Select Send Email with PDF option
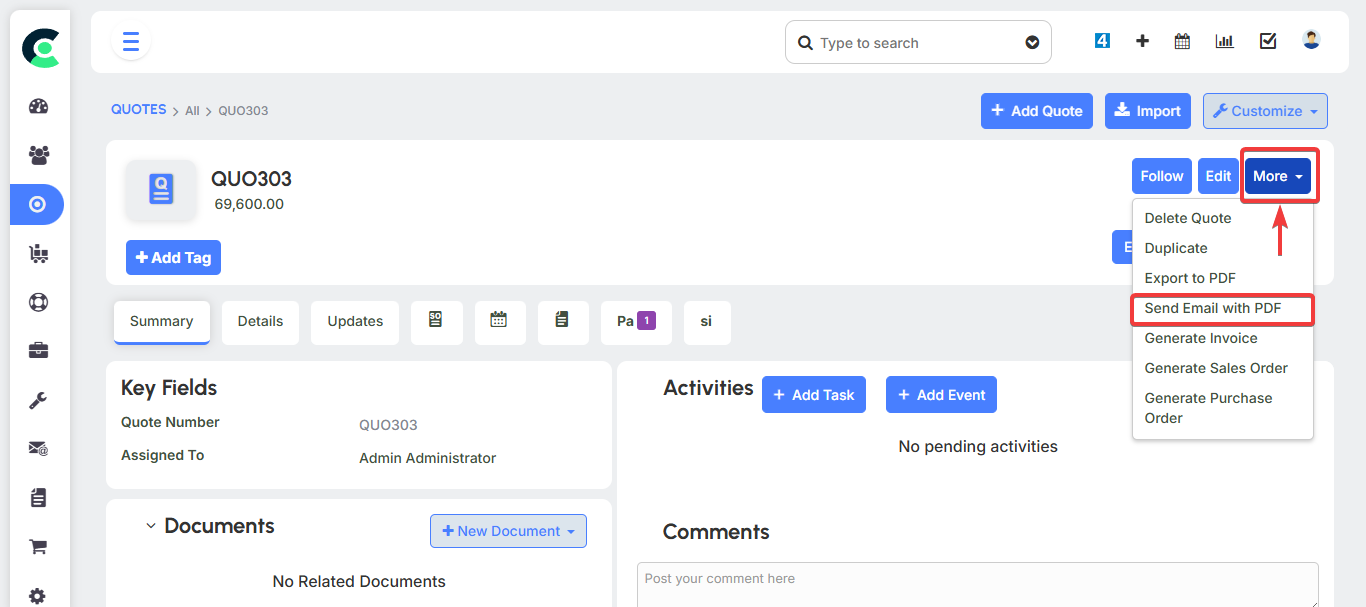 [x=1212, y=308]
